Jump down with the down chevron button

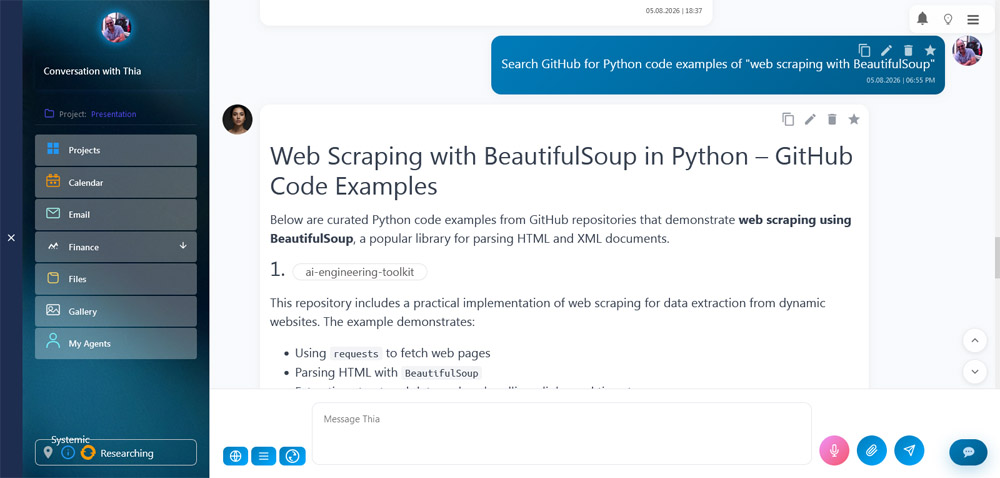974,371
